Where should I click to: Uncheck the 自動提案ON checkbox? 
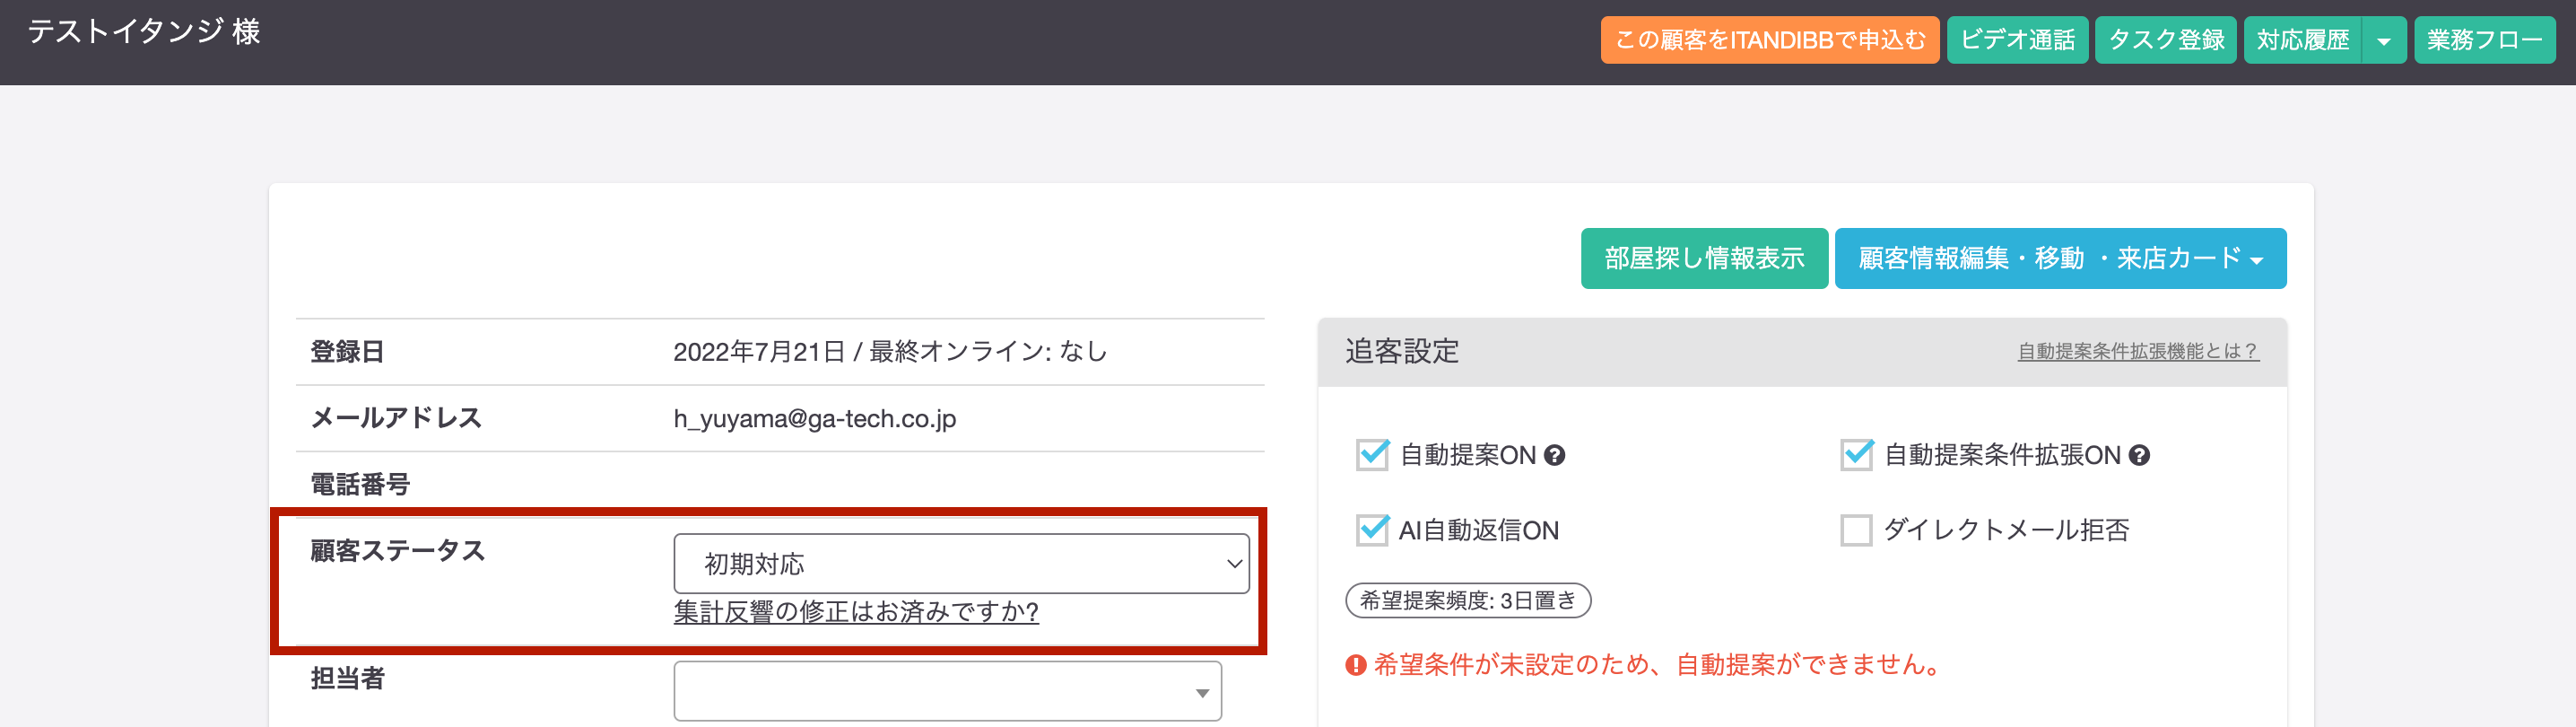[x=1372, y=455]
